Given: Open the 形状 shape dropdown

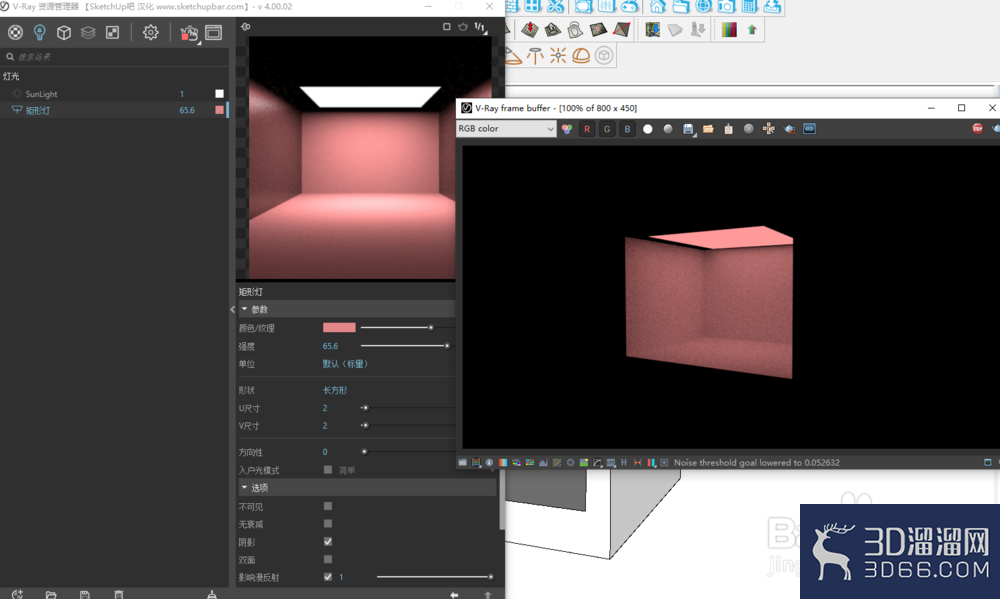Looking at the screenshot, I should [335, 390].
